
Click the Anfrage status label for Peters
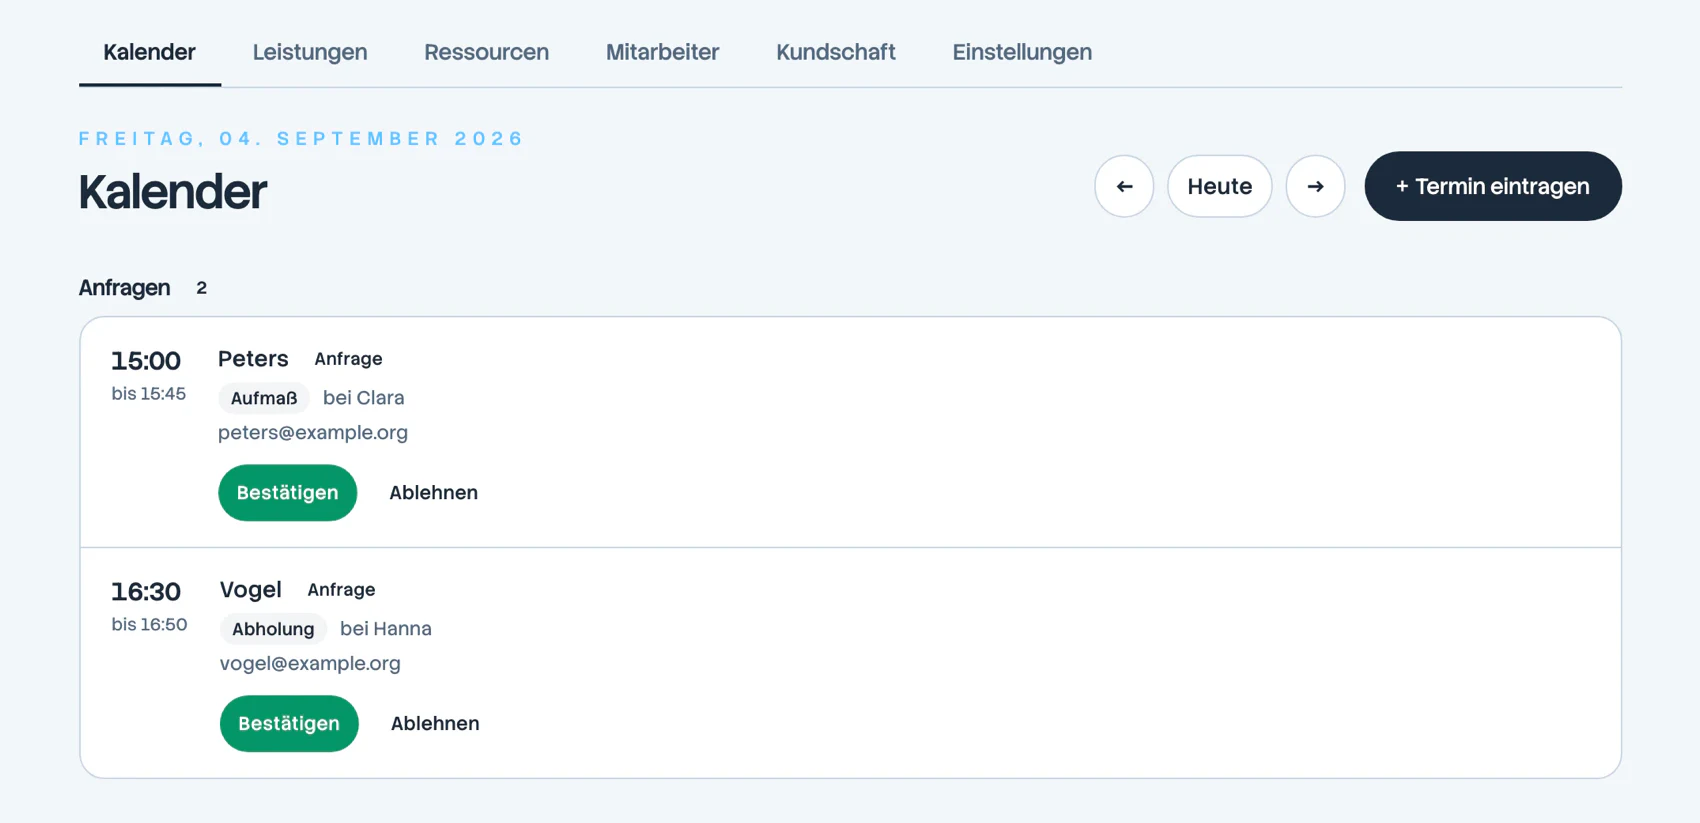(x=348, y=359)
